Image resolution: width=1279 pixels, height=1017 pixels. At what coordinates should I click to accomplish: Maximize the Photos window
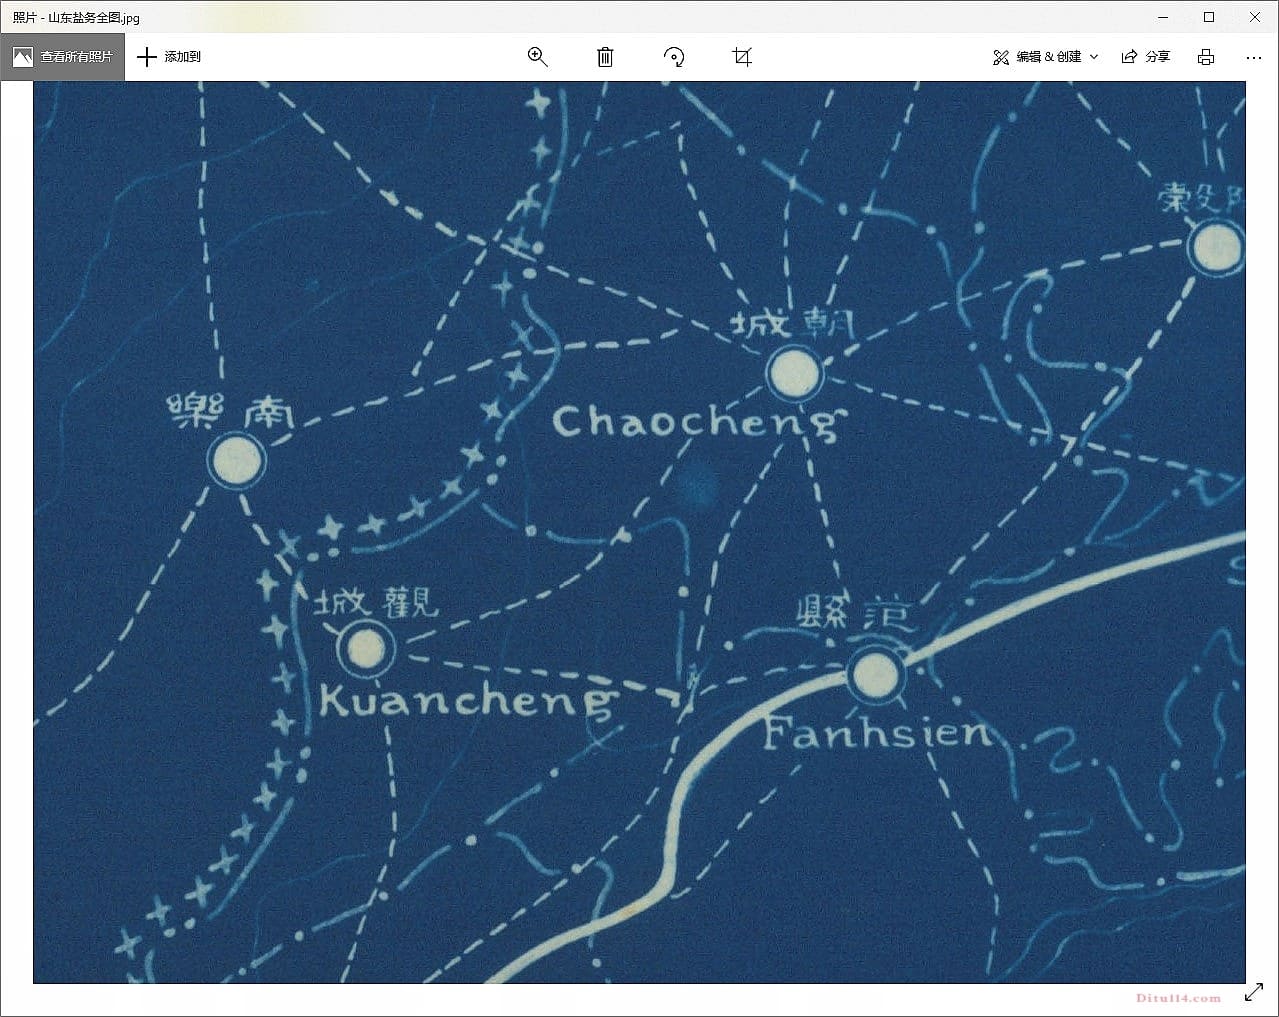(1209, 17)
